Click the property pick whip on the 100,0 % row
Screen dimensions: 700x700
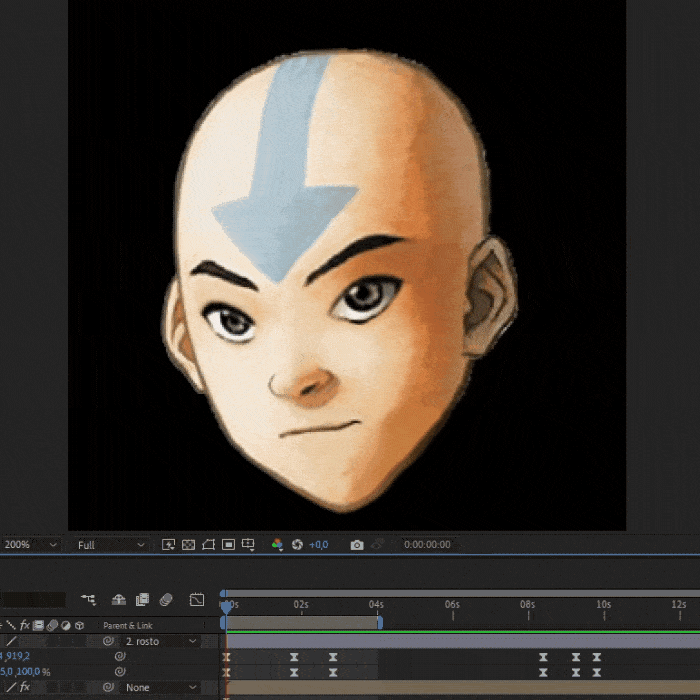tap(120, 672)
